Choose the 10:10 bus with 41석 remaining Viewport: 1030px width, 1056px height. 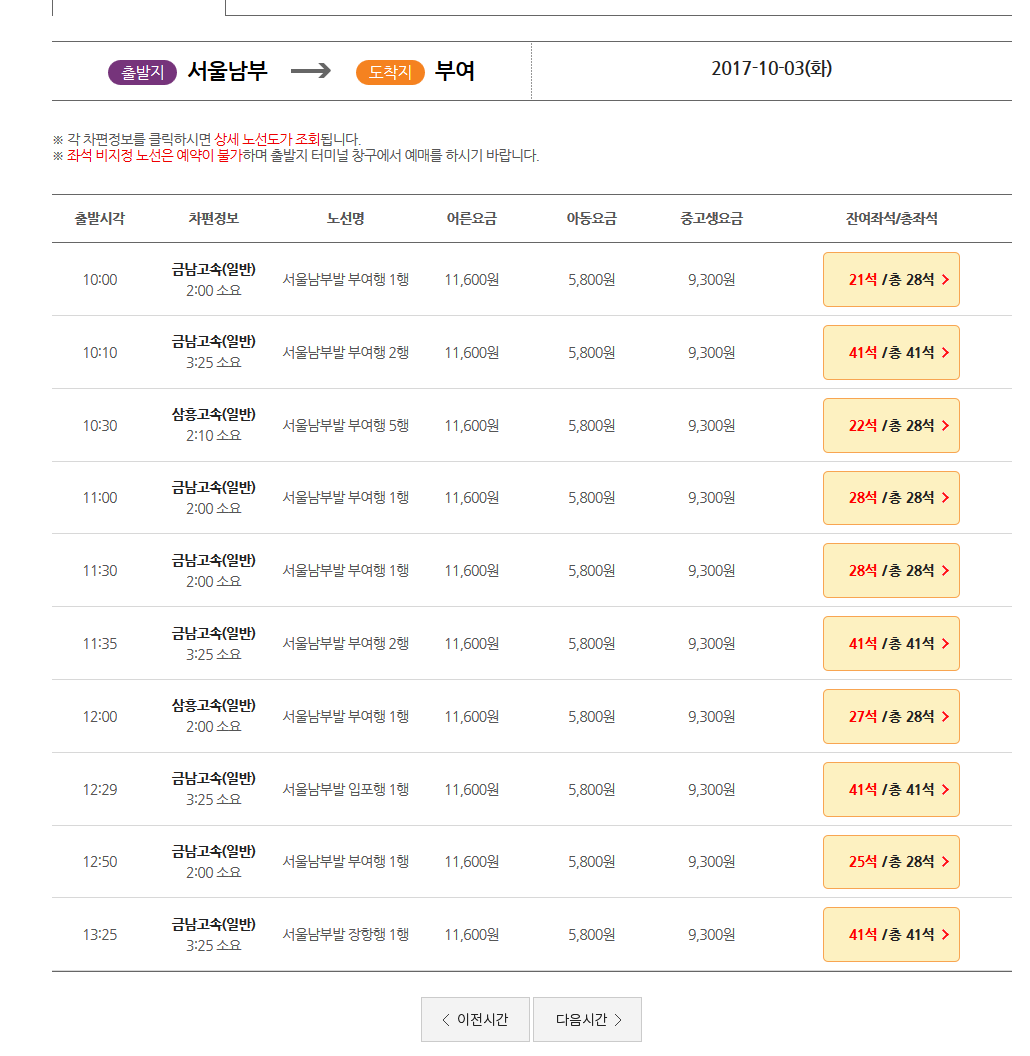tap(891, 353)
